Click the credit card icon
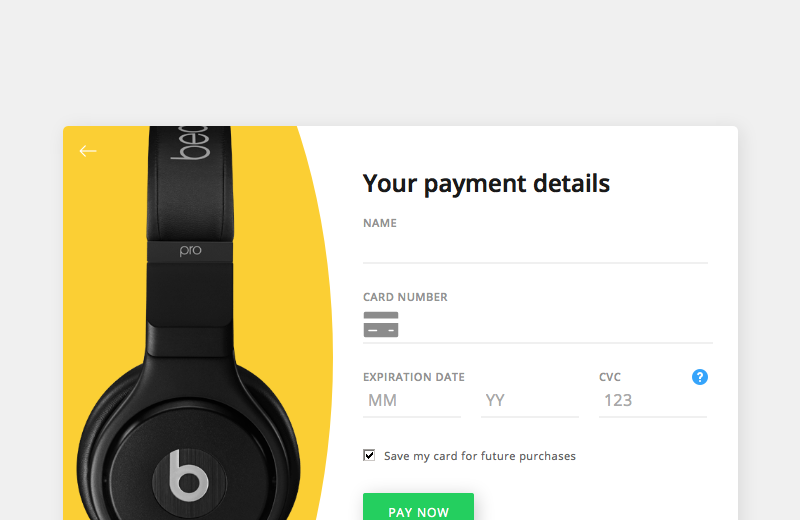 pyautogui.click(x=381, y=324)
